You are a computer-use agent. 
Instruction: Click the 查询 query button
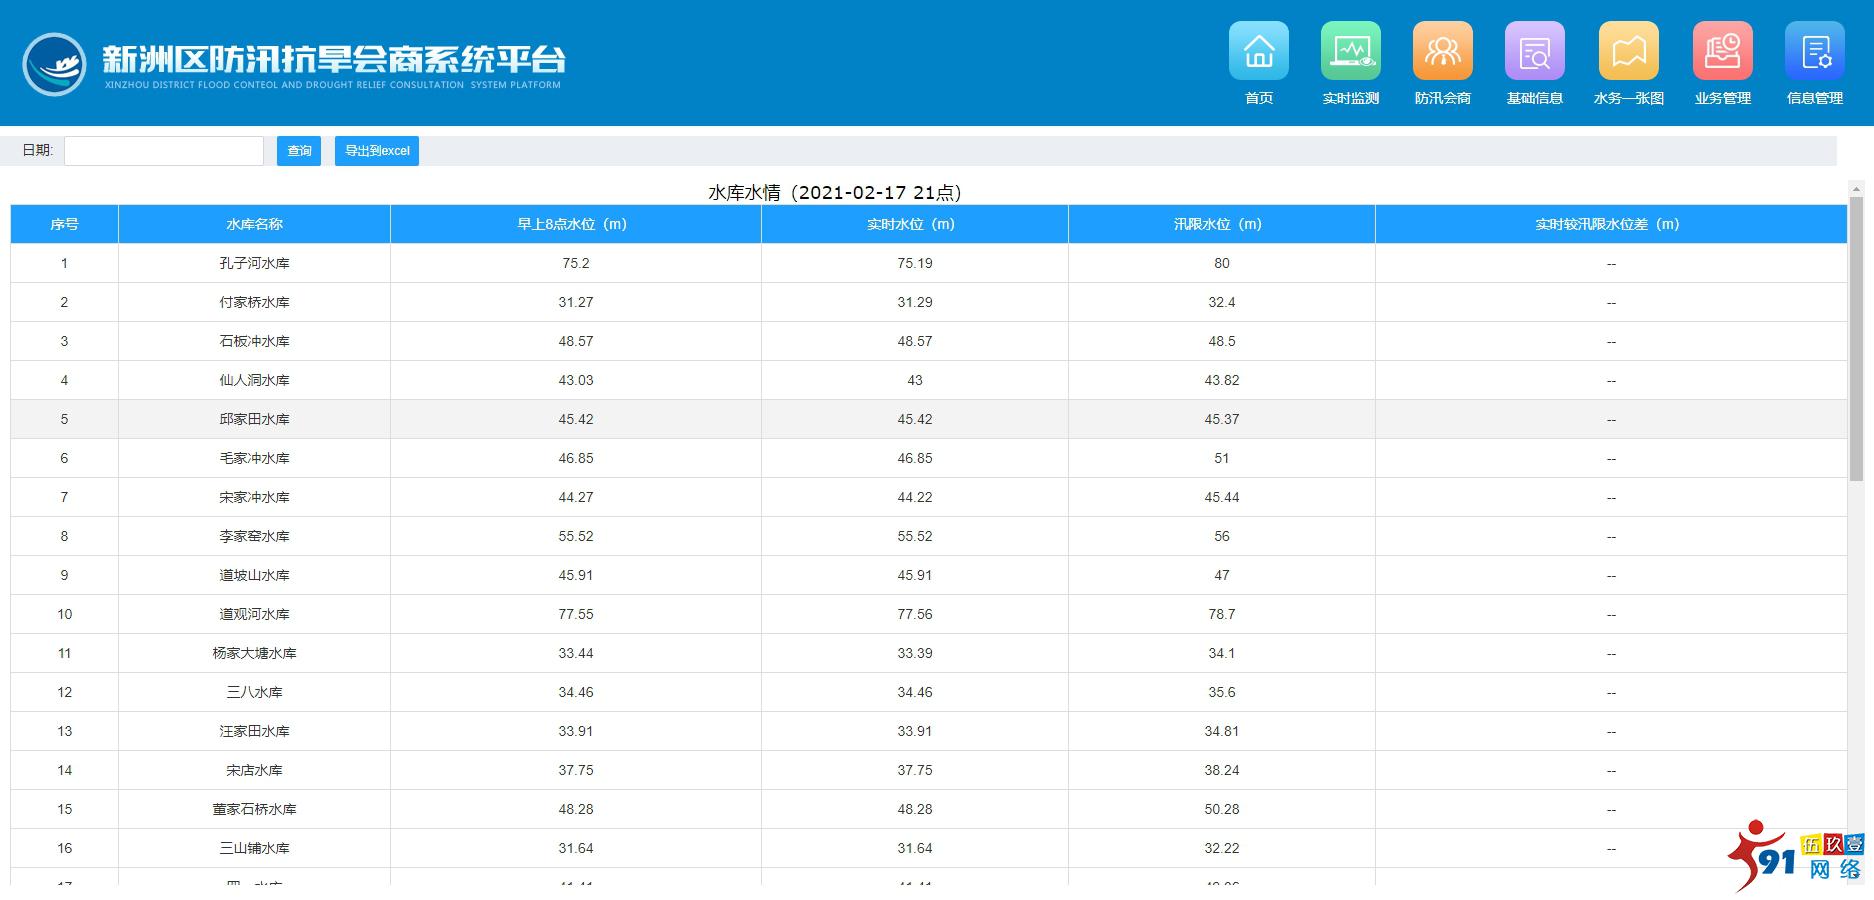299,151
